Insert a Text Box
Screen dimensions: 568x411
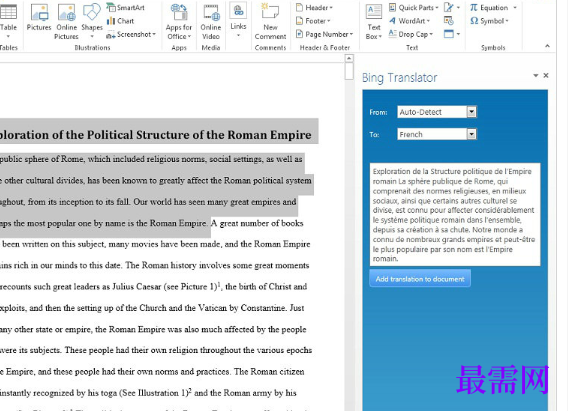374,22
